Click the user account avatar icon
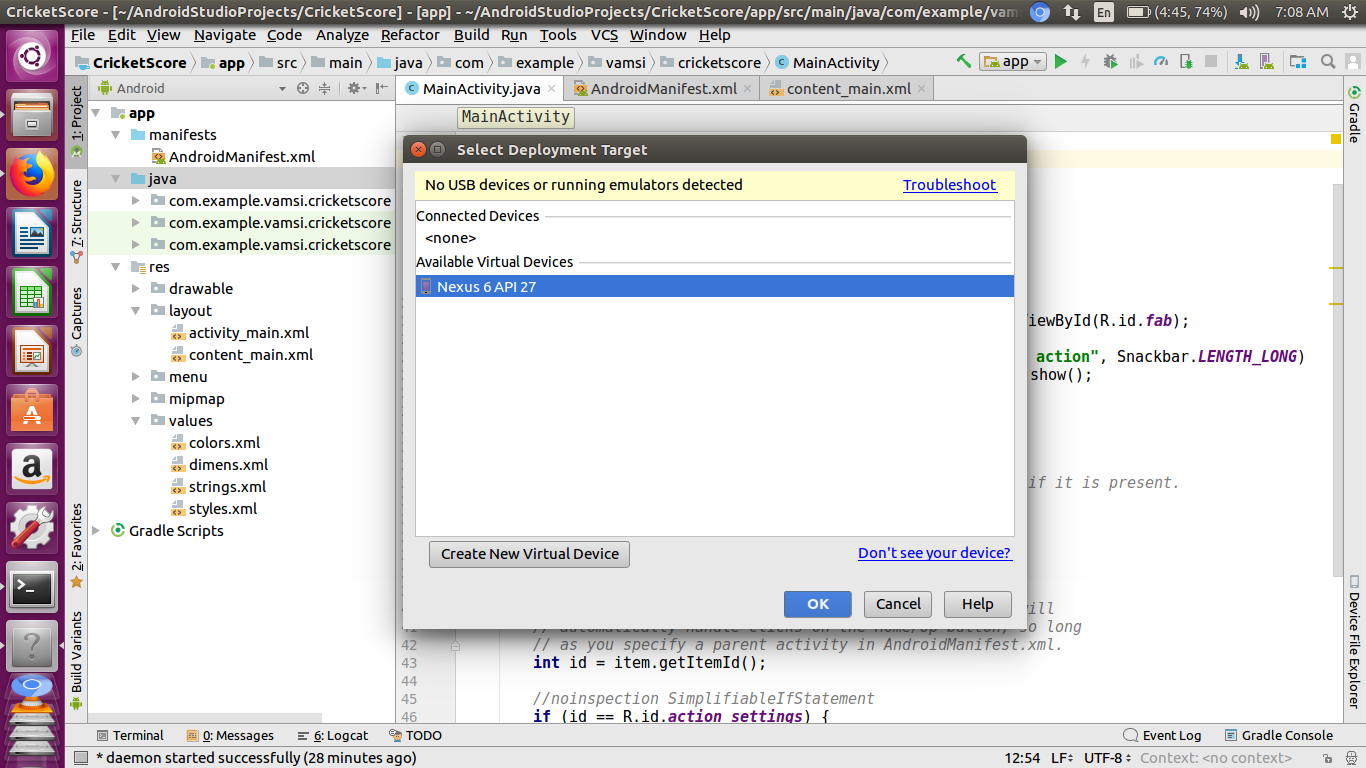Viewport: 1366px width, 768px height. (1353, 61)
